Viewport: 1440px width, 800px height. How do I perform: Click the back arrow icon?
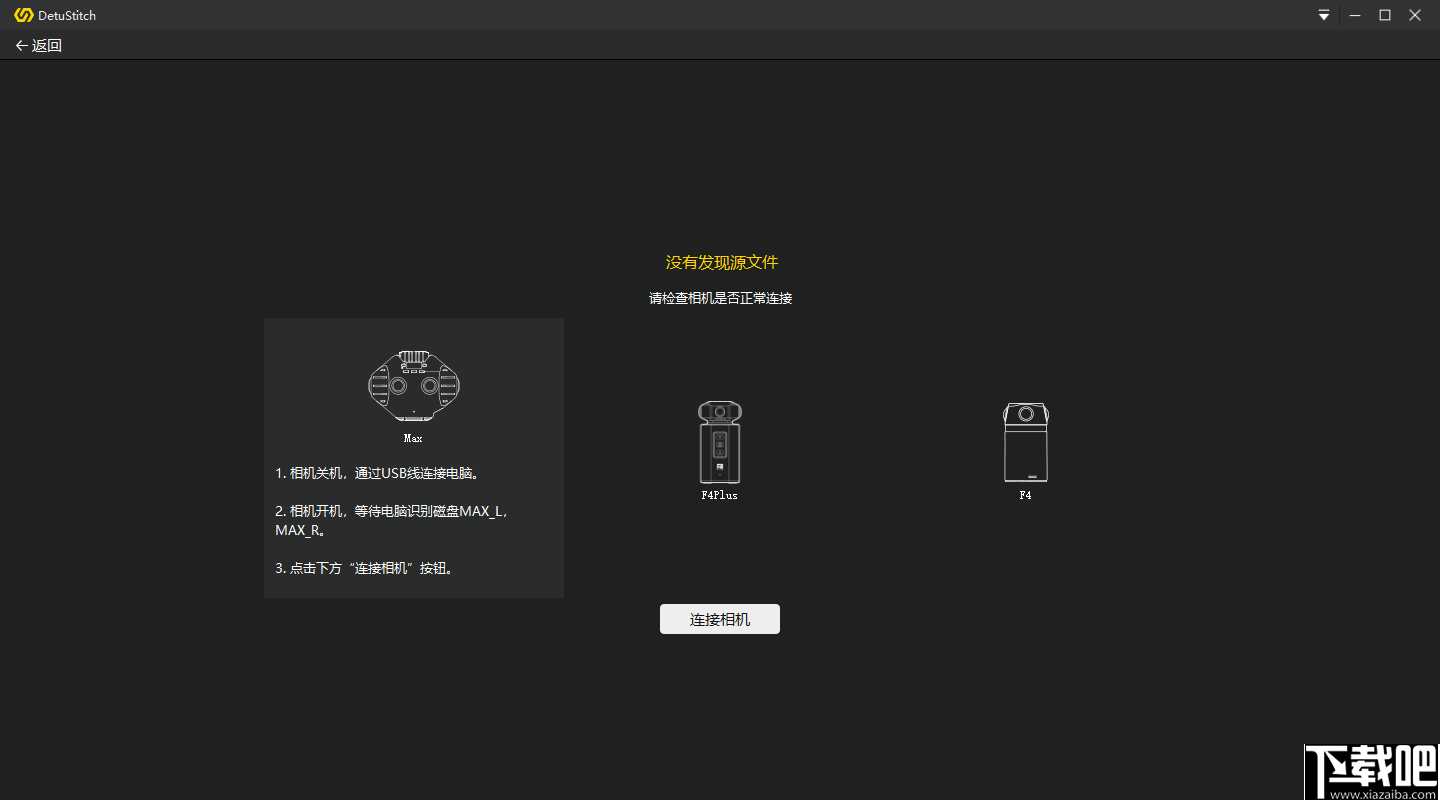pyautogui.click(x=22, y=45)
